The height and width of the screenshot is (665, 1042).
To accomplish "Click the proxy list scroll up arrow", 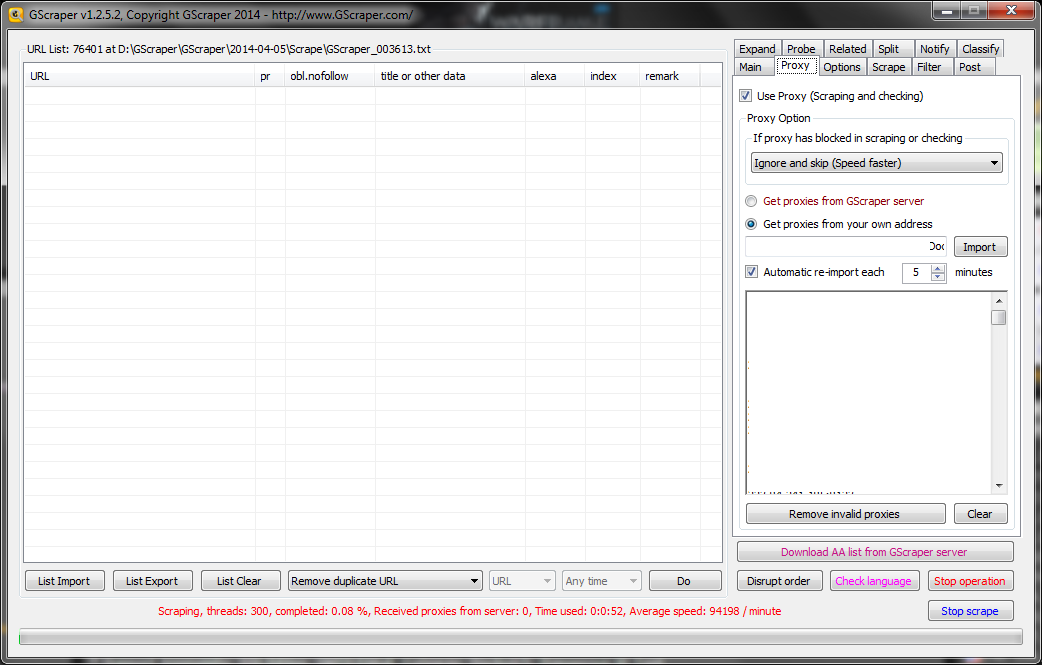I will click(998, 301).
